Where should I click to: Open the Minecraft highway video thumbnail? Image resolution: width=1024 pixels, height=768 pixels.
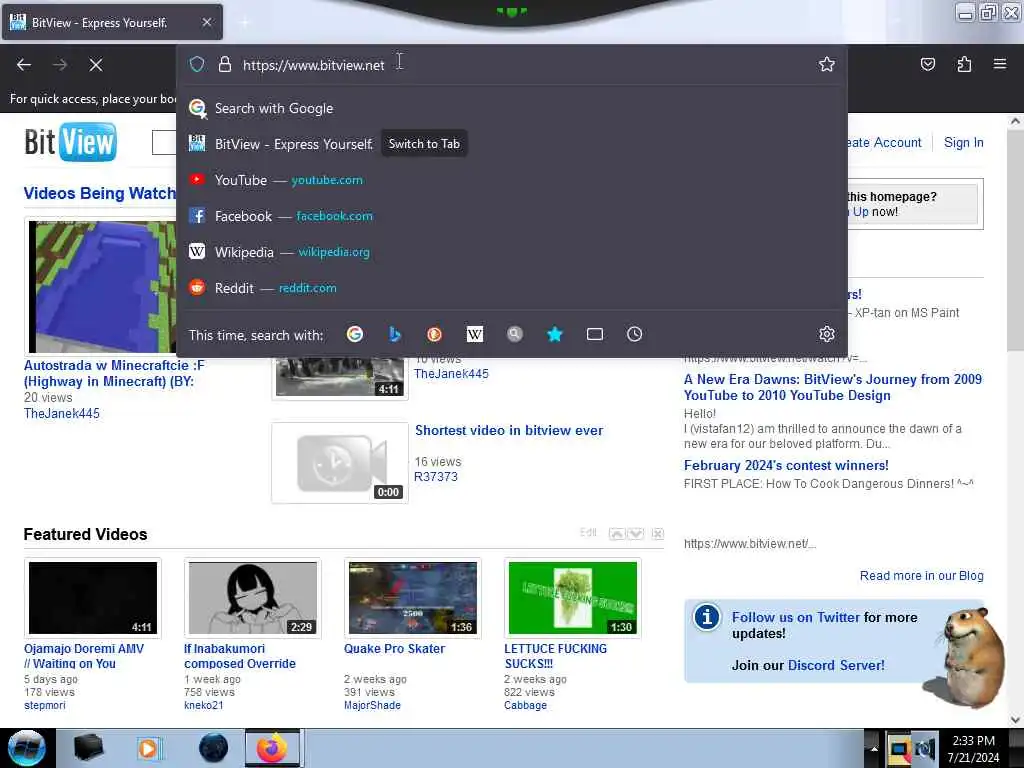(102, 285)
